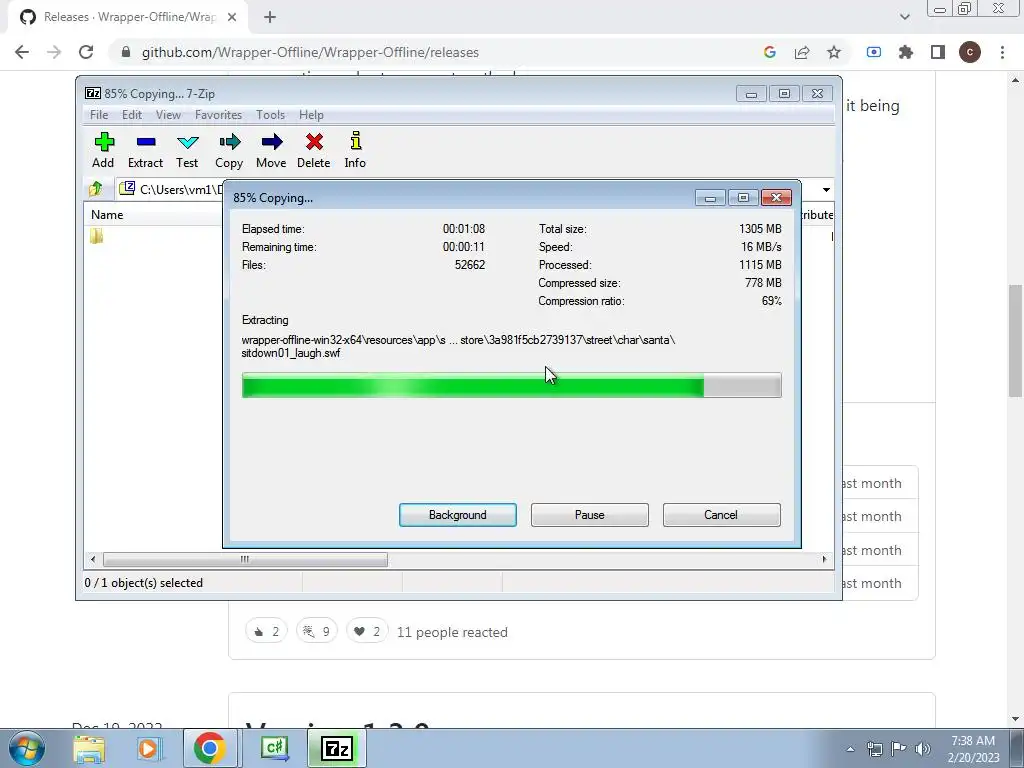Image resolution: width=1024 pixels, height=768 pixels.
Task: Open the Tools menu in 7-Zip
Action: [x=270, y=115]
